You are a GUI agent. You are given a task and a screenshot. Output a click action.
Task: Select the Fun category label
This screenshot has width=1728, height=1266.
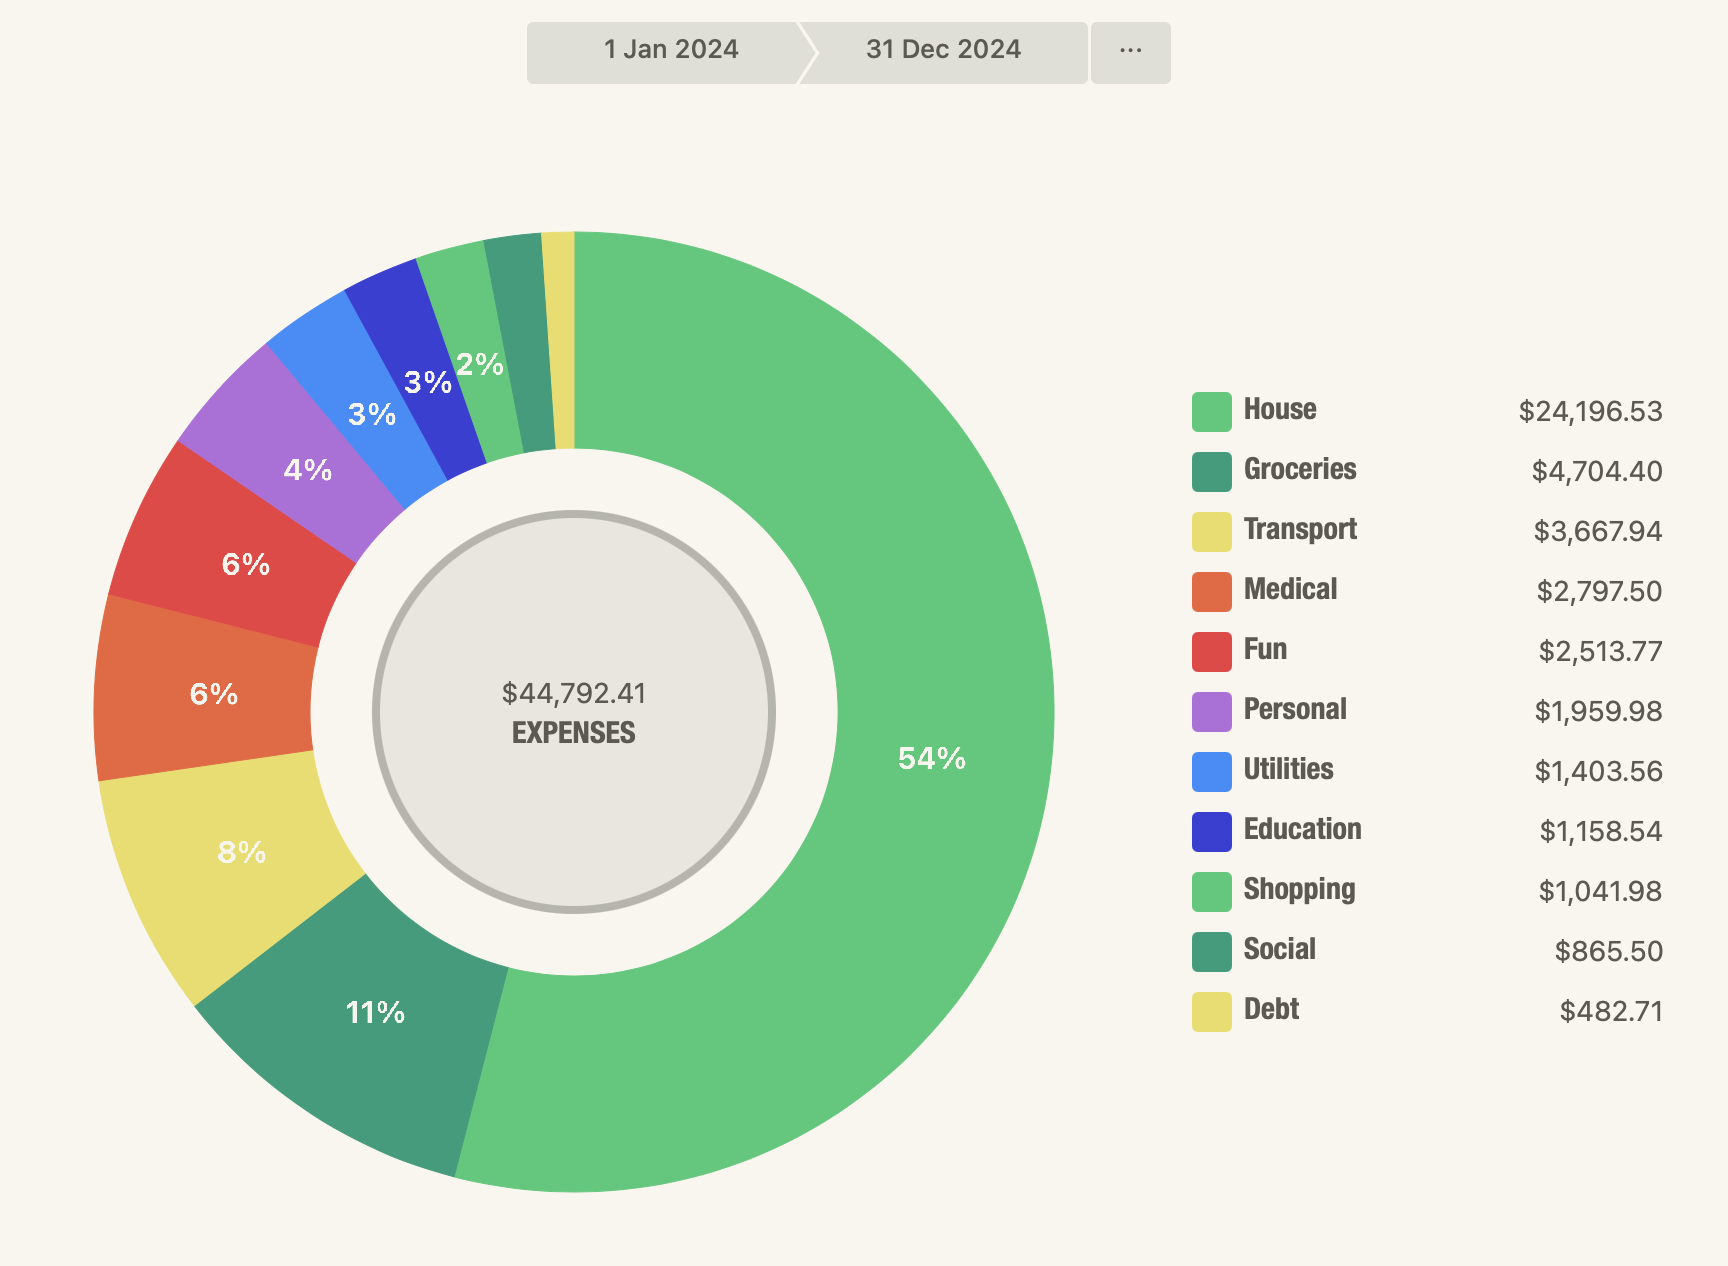click(1265, 650)
